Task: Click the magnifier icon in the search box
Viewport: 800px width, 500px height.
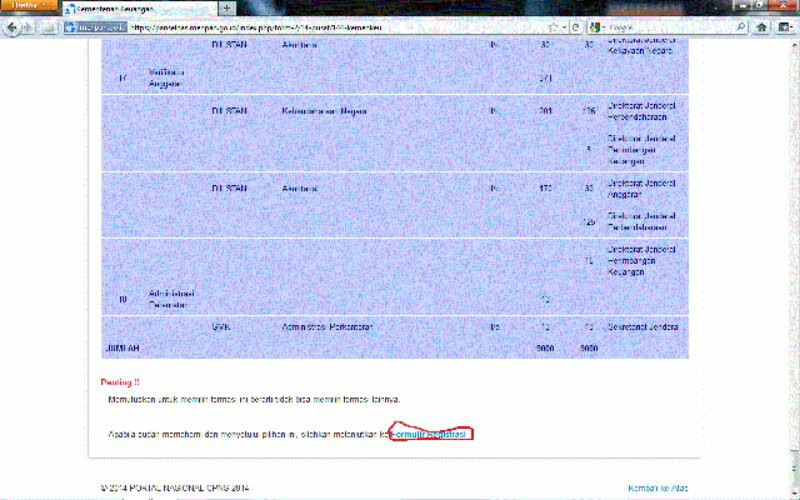Action: tap(738, 27)
